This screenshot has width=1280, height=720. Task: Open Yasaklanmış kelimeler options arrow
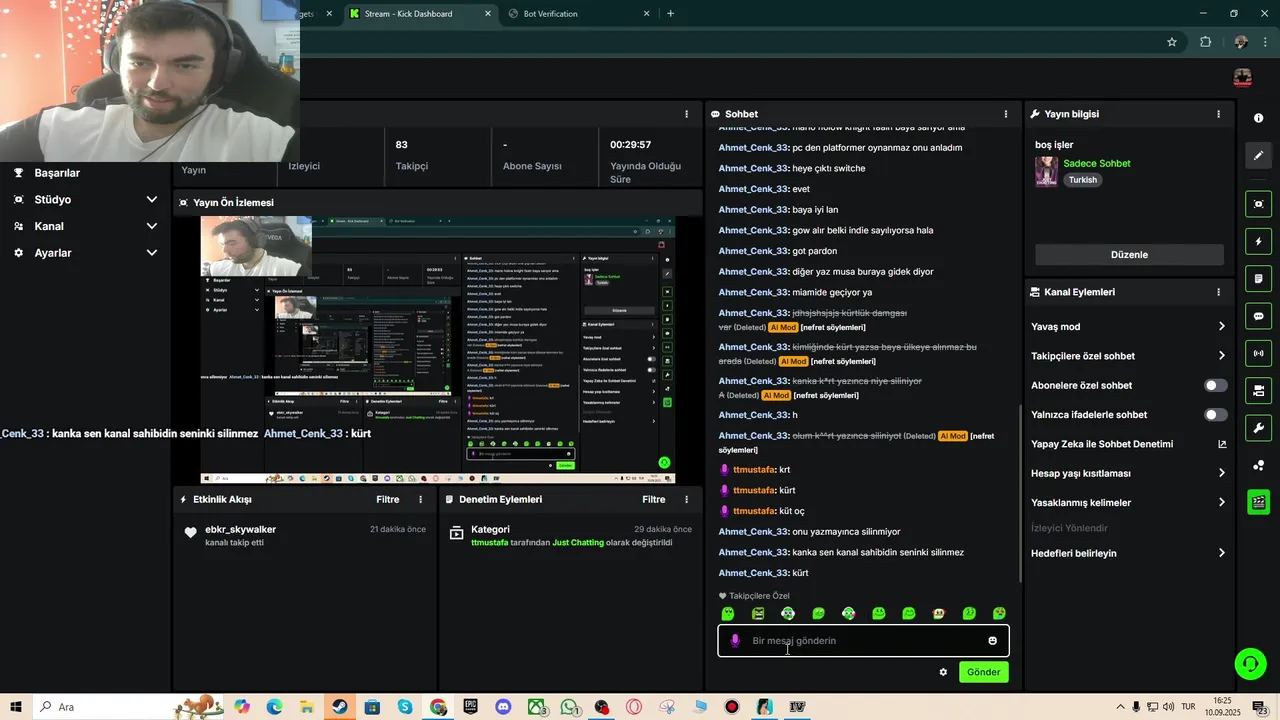click(x=1221, y=503)
